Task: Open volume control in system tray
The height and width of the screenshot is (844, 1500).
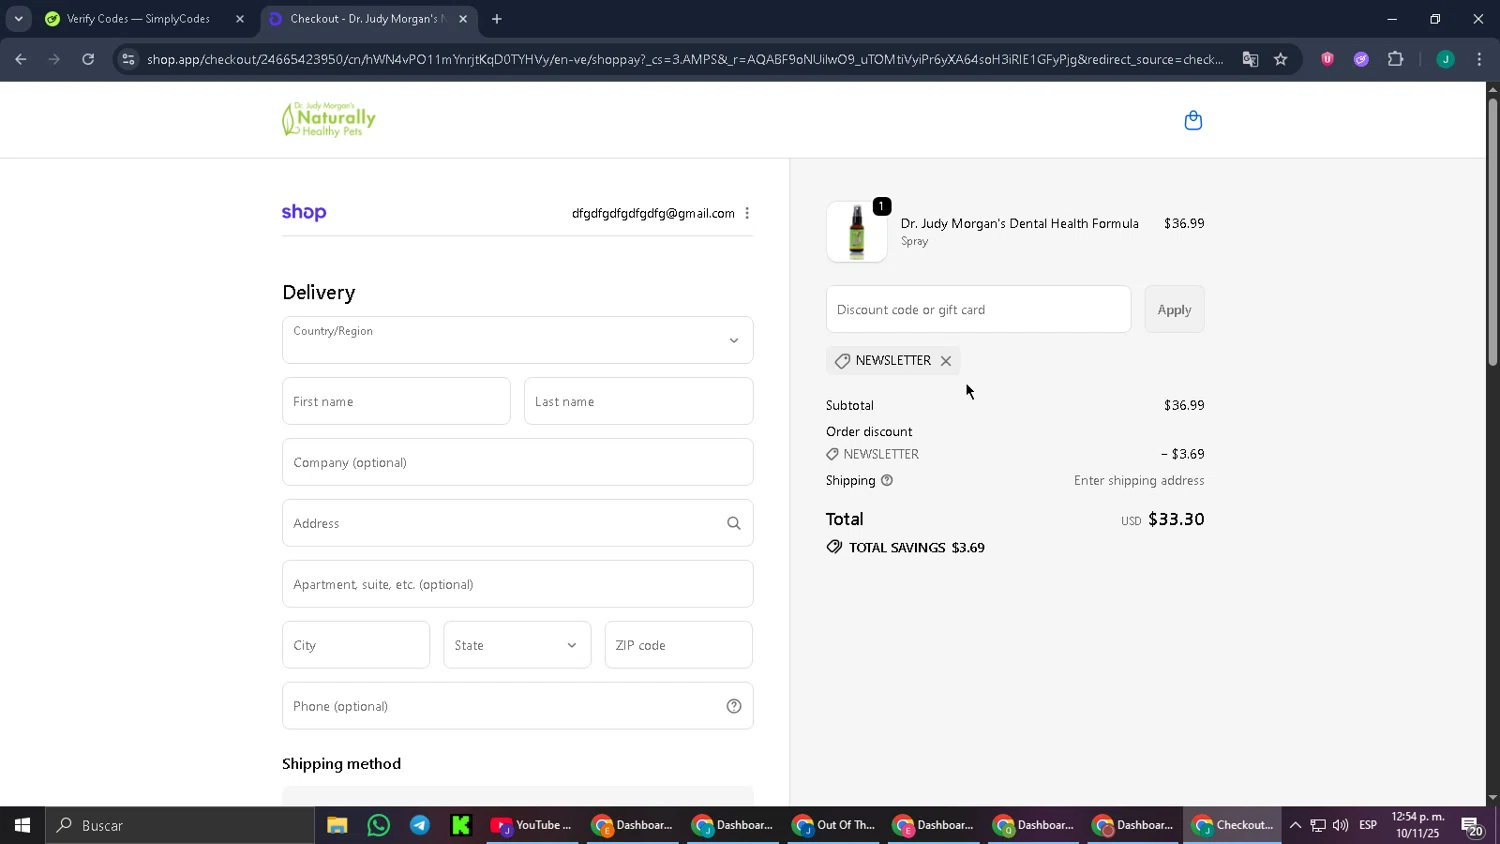Action: click(1340, 825)
